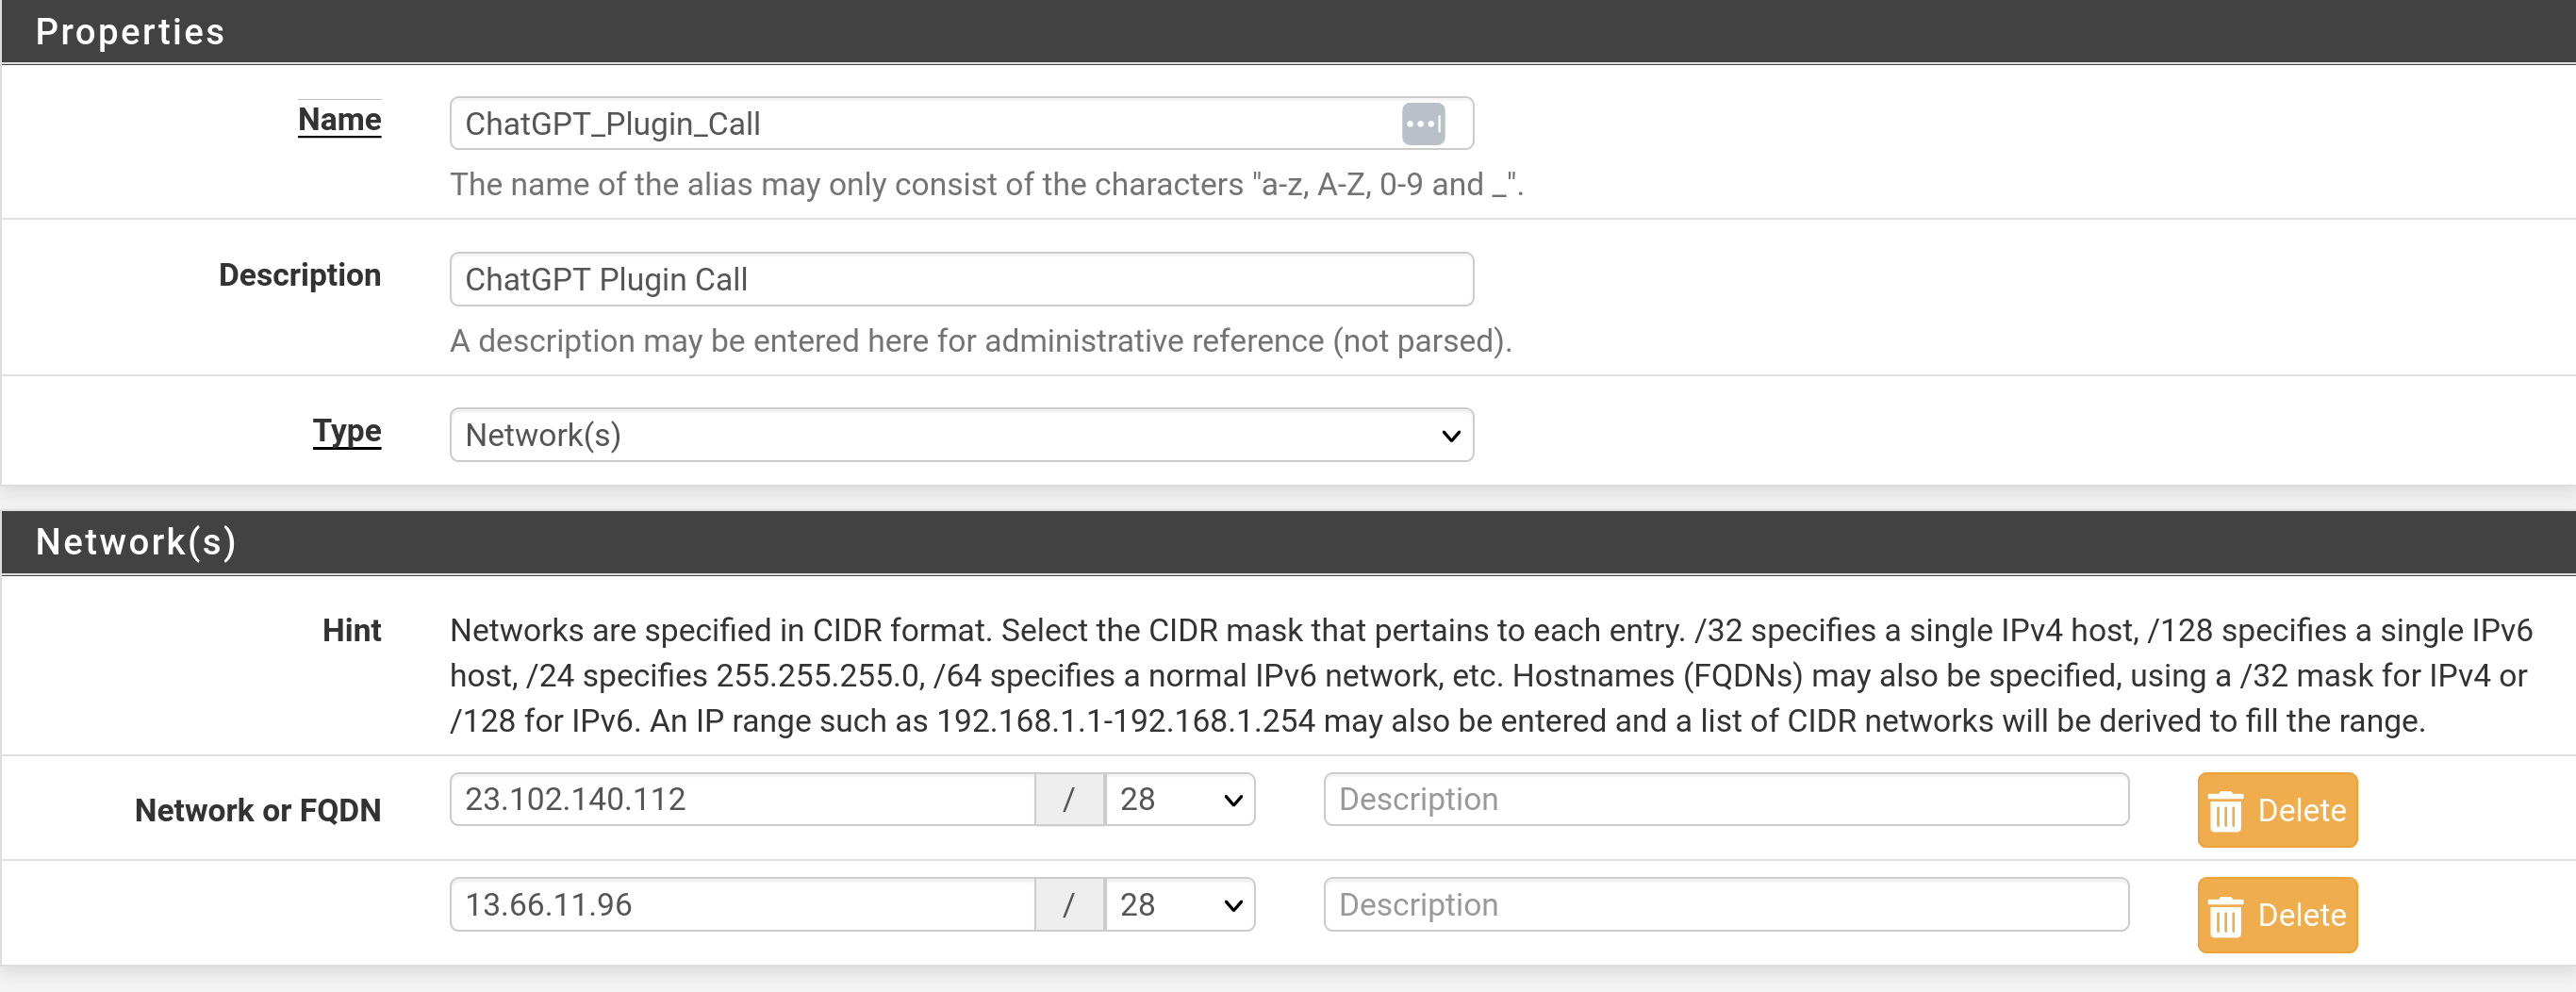Edit the 23.102.140.112 network address field
The height and width of the screenshot is (992, 2576).
[742, 799]
